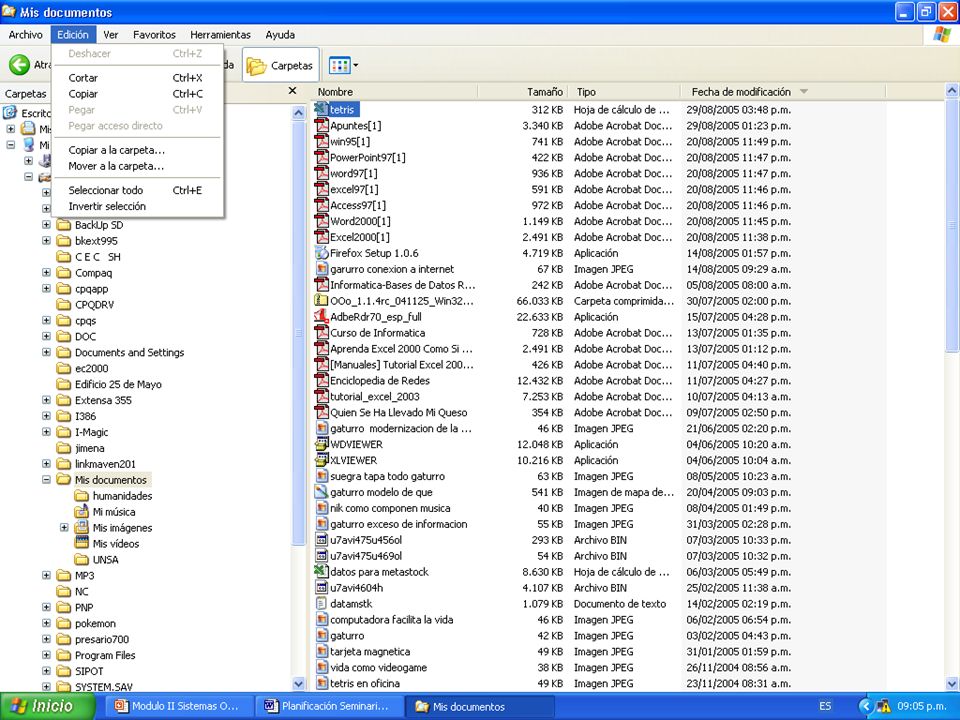Click the BackUp SD folder icon

click(x=64, y=225)
